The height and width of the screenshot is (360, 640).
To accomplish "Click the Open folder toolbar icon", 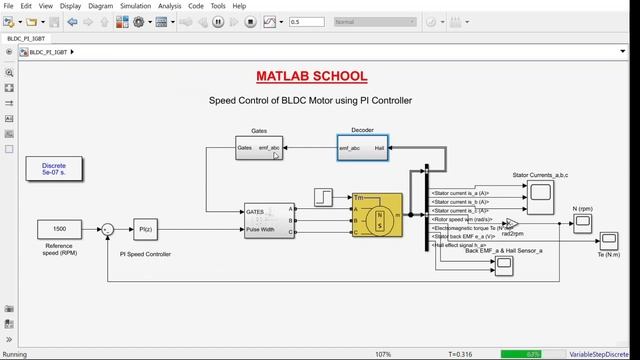I will tap(31, 22).
